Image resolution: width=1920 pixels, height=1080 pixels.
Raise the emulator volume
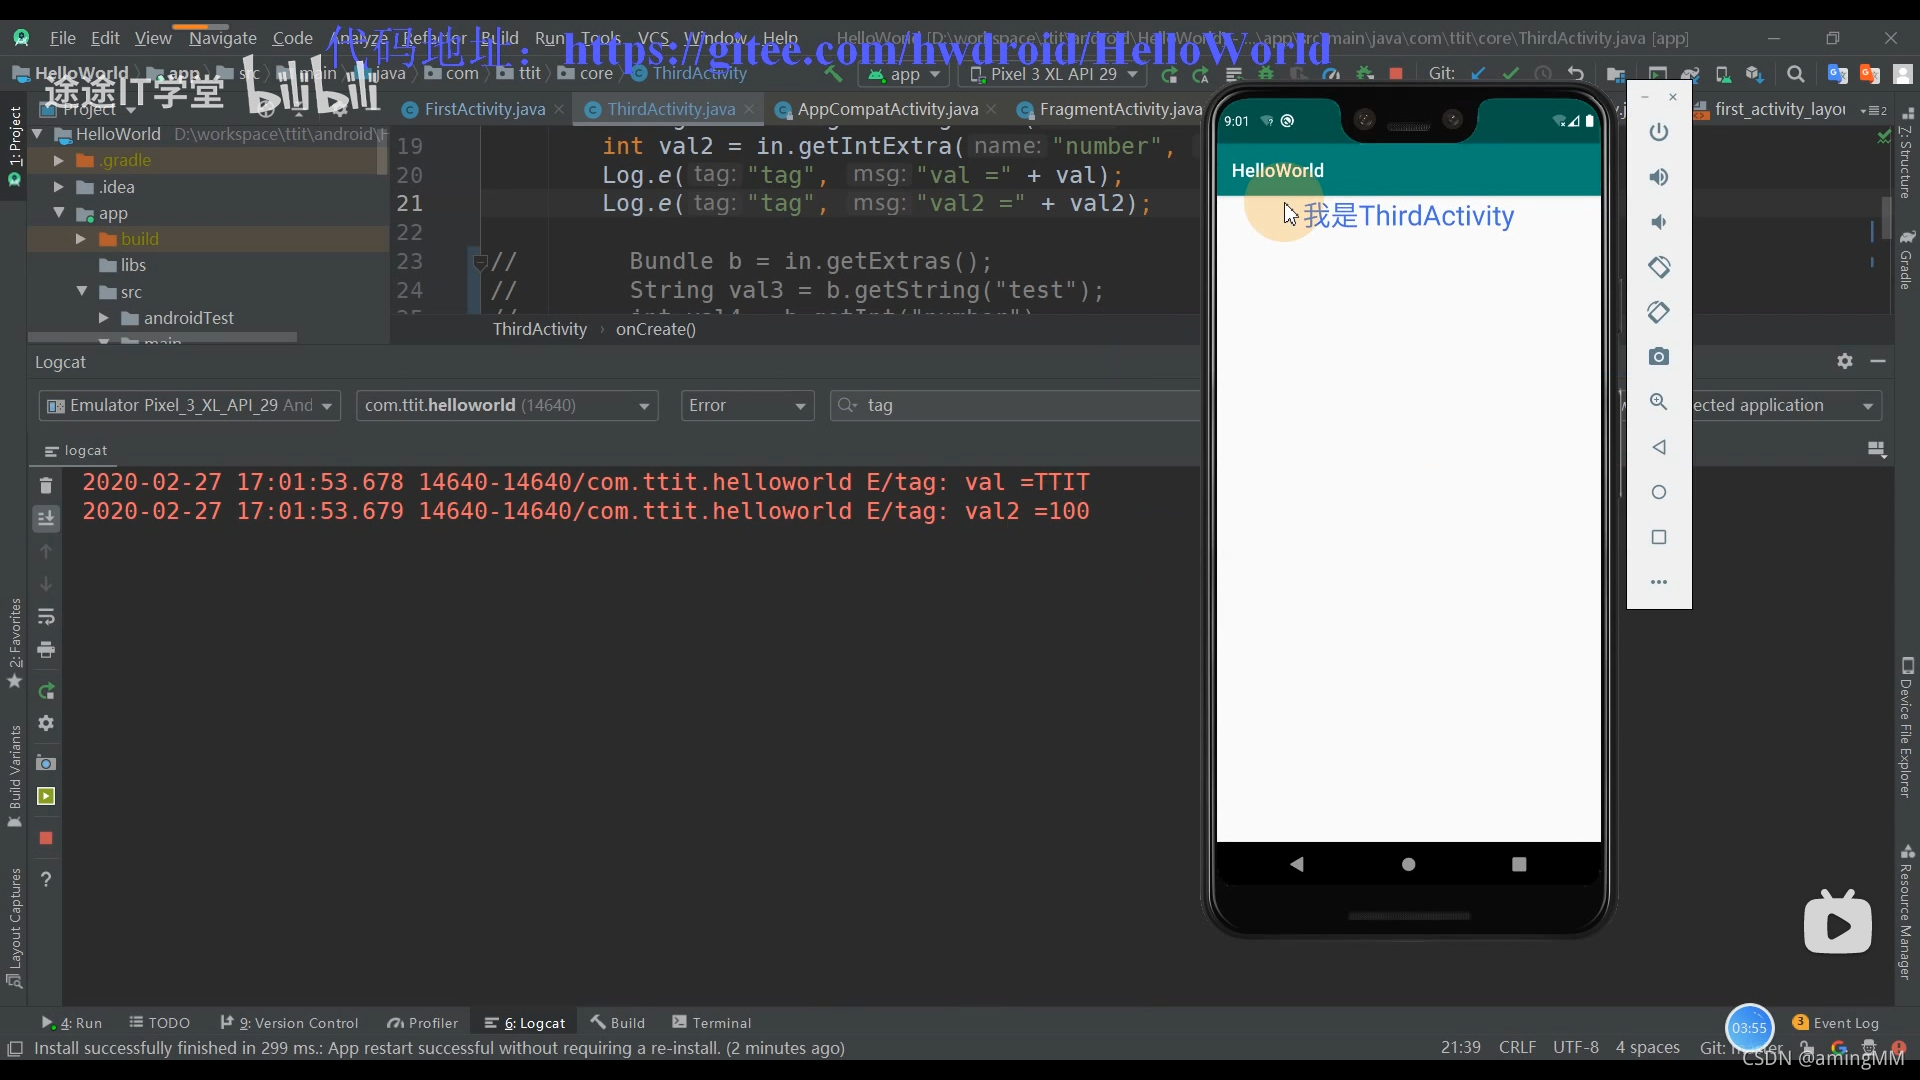[1659, 177]
